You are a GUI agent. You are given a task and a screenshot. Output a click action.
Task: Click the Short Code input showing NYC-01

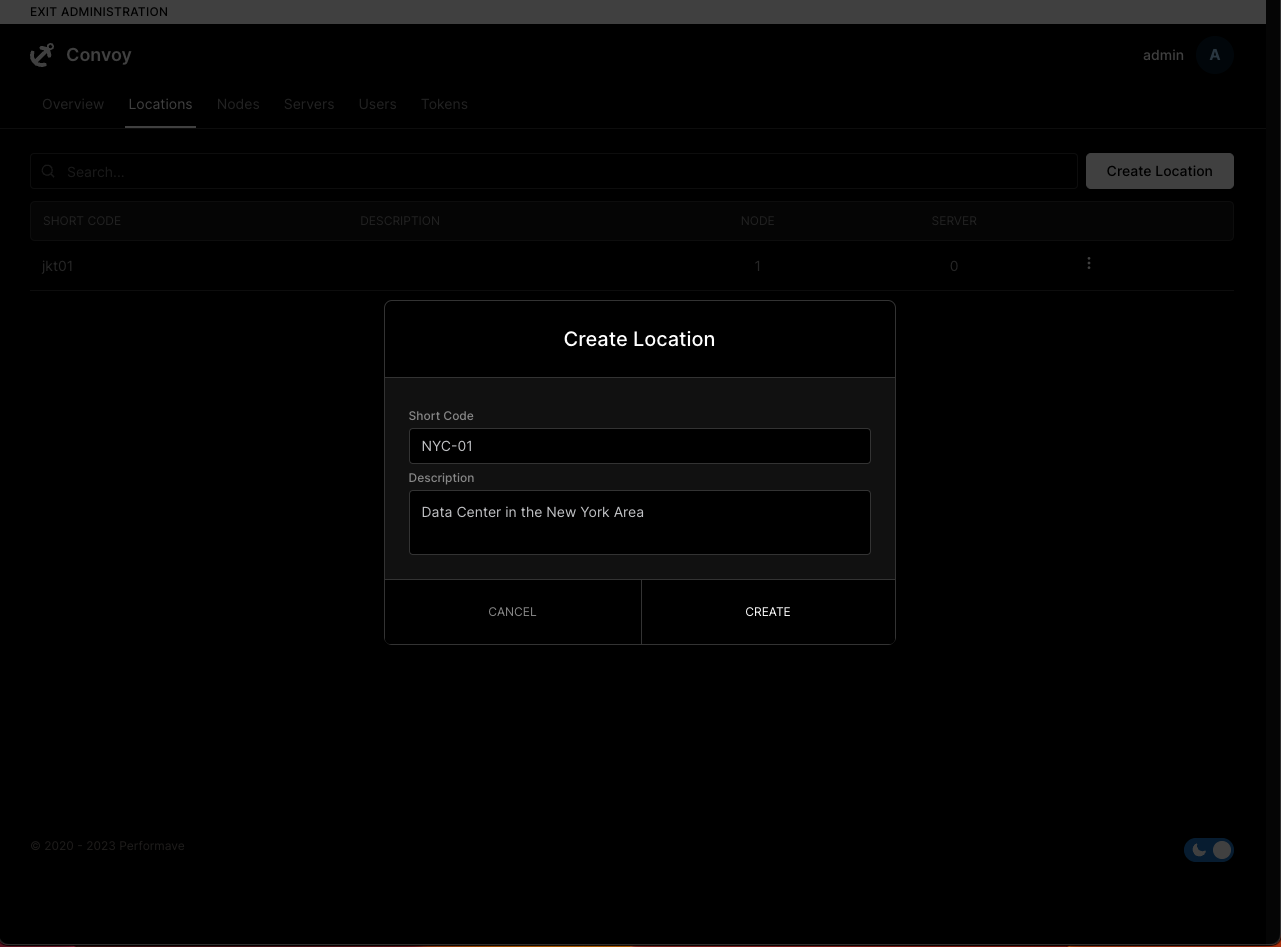point(639,446)
